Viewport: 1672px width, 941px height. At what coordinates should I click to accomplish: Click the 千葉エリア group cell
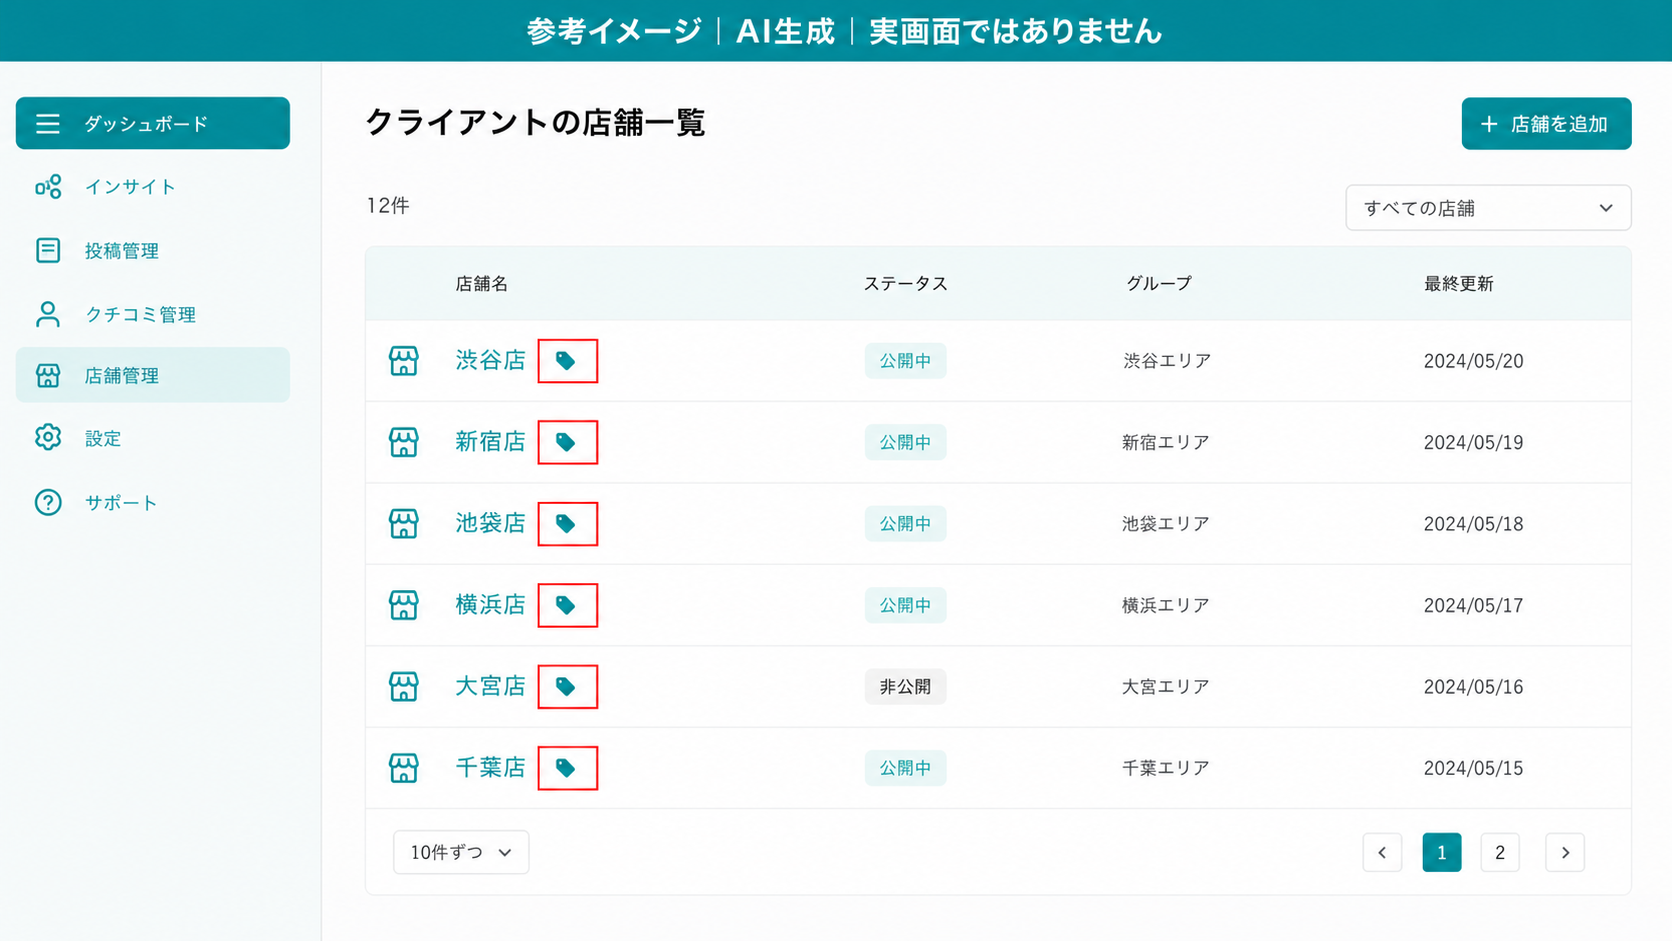click(1166, 768)
